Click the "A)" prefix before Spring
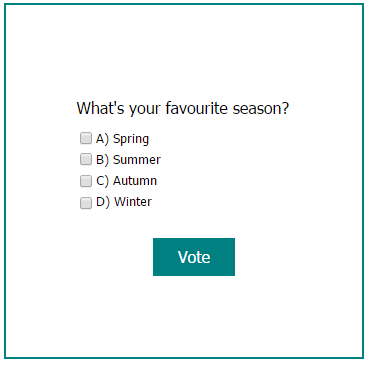369x365 pixels. (x=102, y=139)
